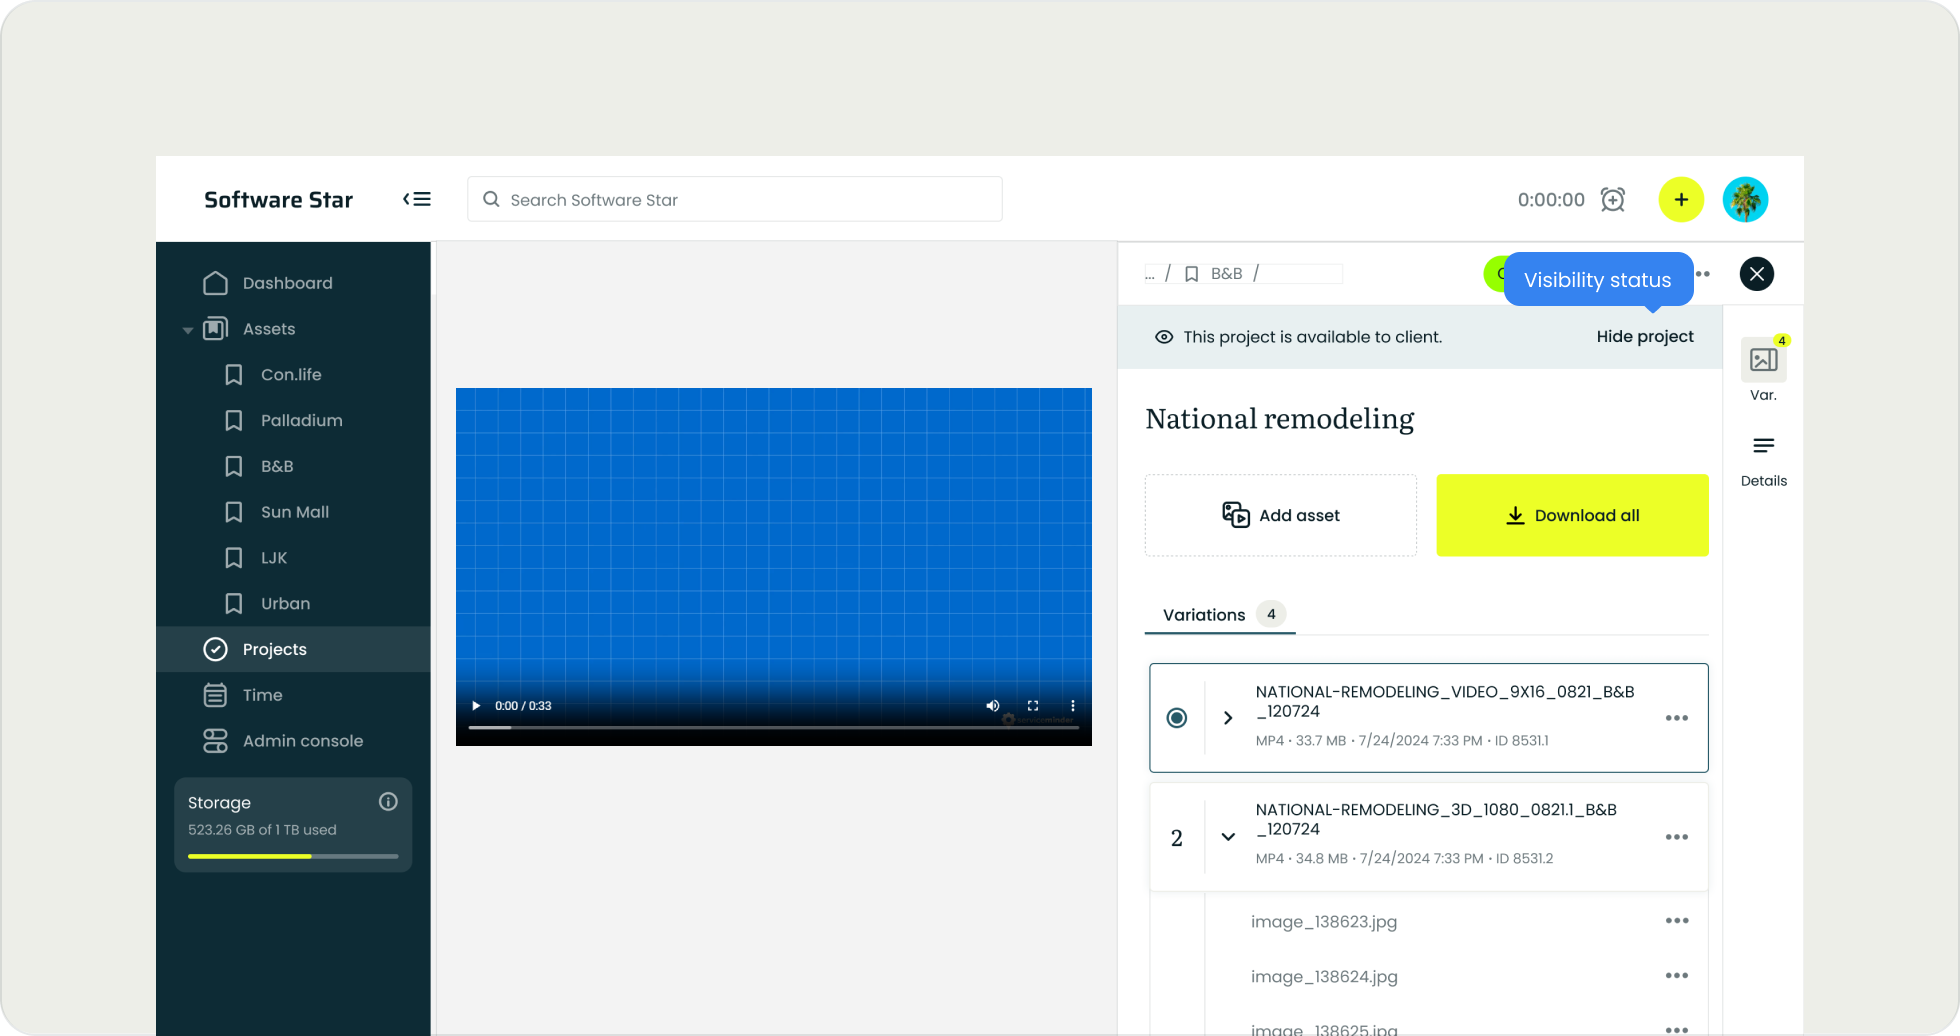The height and width of the screenshot is (1036, 1960).
Task: Open the user profile avatar
Action: pyautogui.click(x=1745, y=199)
